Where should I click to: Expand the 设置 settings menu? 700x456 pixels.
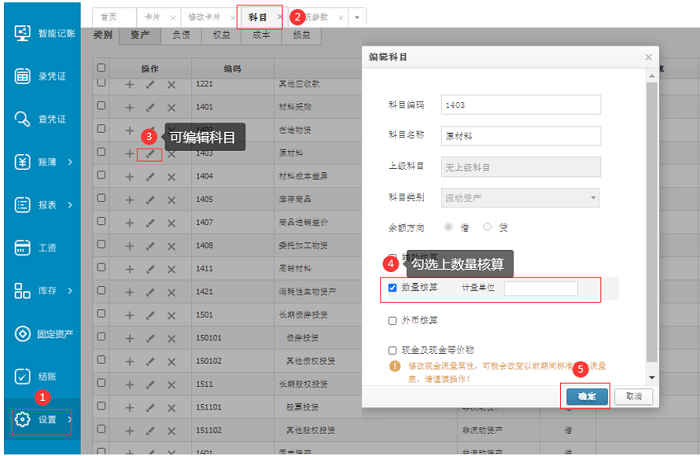(x=43, y=420)
